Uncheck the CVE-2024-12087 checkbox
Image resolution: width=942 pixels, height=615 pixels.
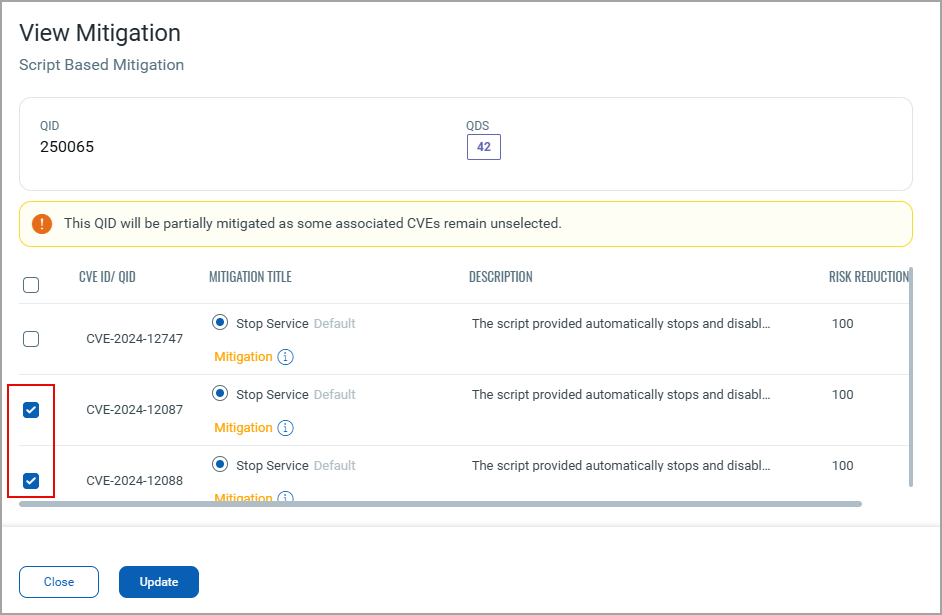pos(31,410)
